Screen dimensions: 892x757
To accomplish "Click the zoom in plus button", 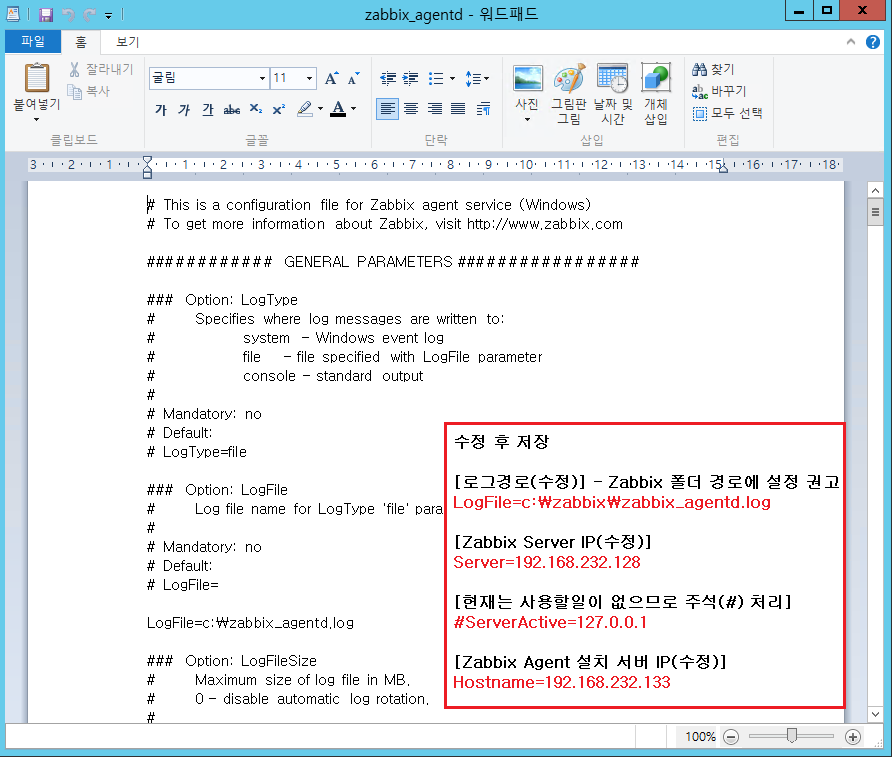I will point(852,737).
